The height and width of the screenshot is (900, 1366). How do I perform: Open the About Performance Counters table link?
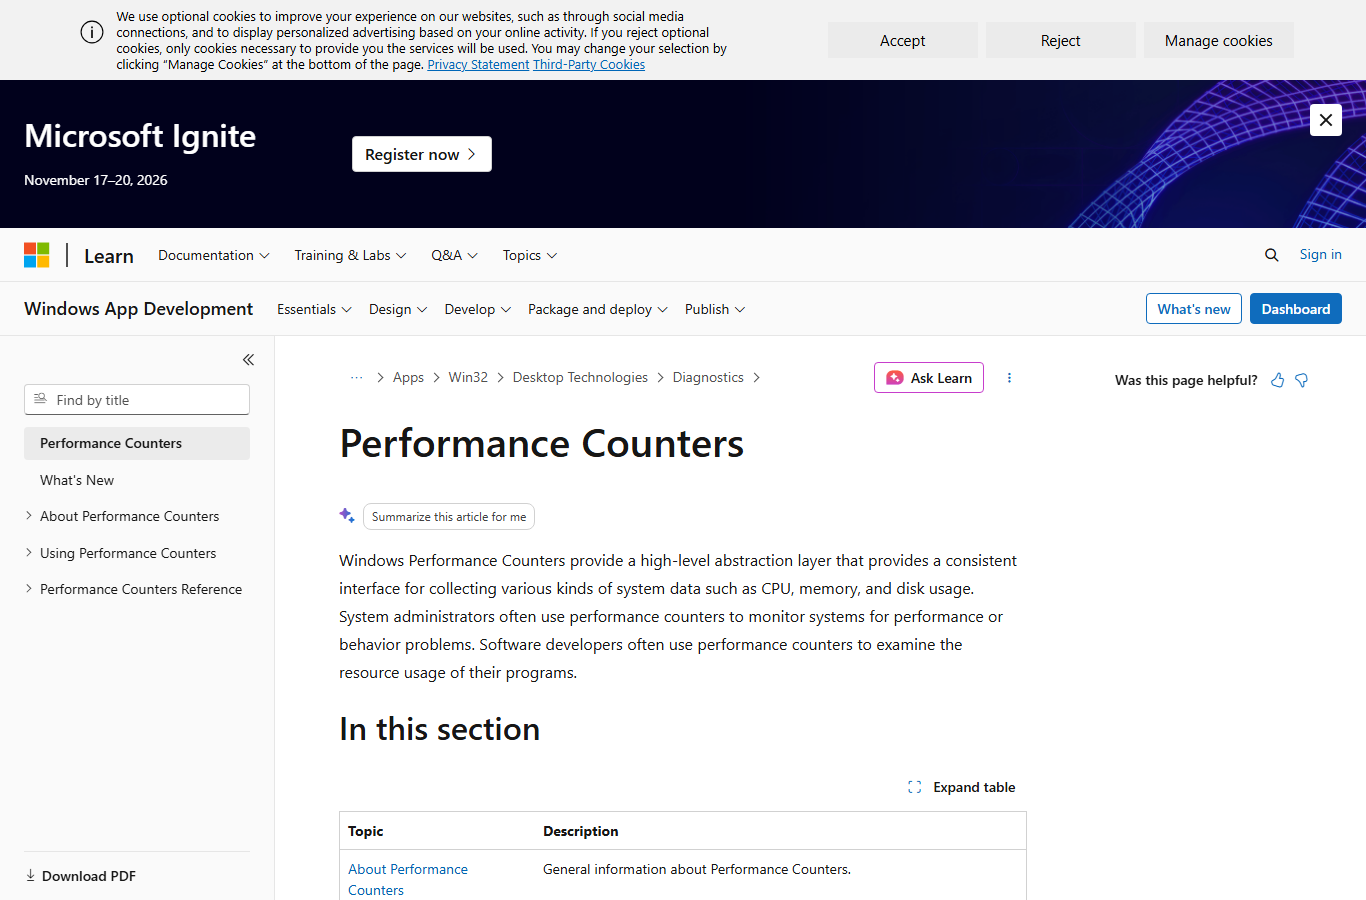tap(408, 880)
